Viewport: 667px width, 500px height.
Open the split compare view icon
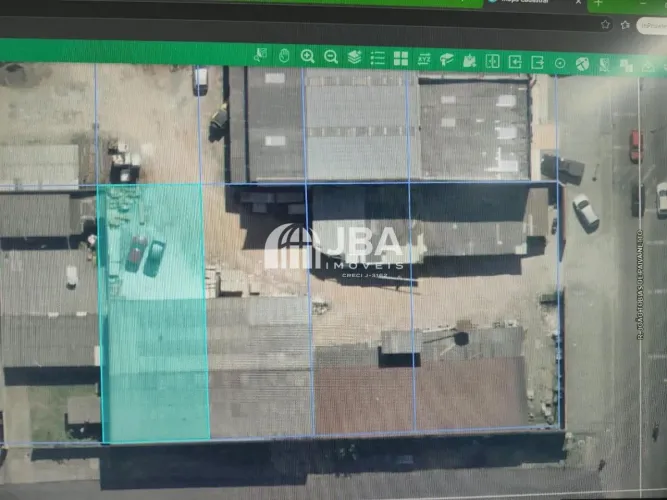[x=492, y=61]
